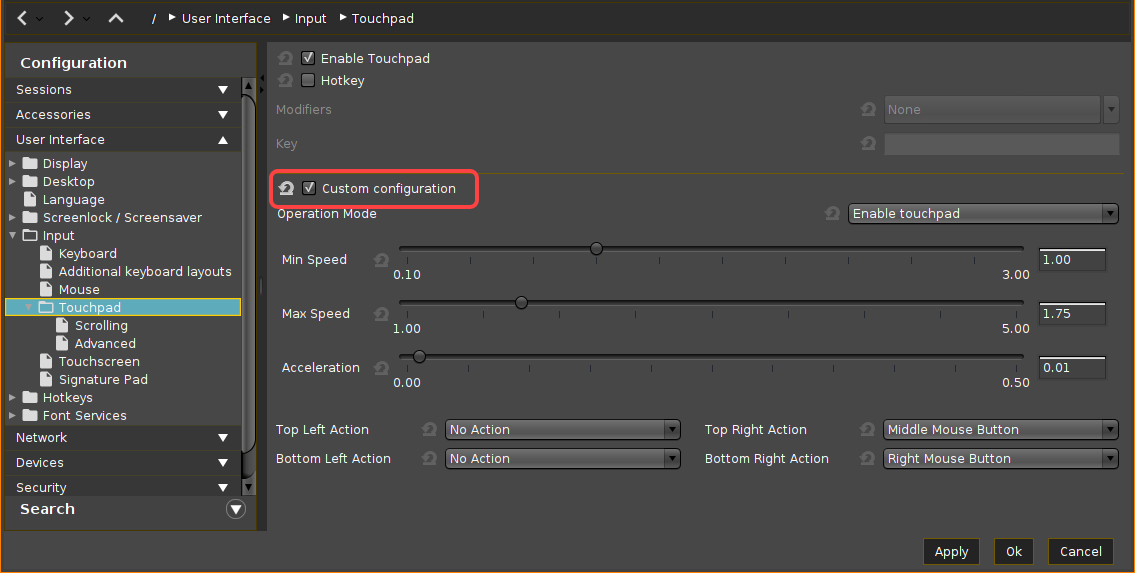
Task: Click reset icon beside Acceleration
Action: click(381, 368)
